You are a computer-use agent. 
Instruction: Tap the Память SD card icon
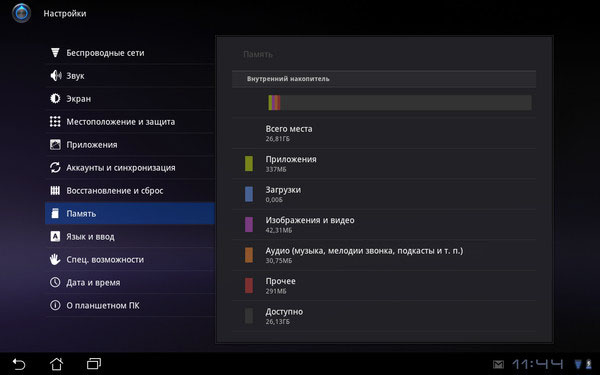point(55,214)
